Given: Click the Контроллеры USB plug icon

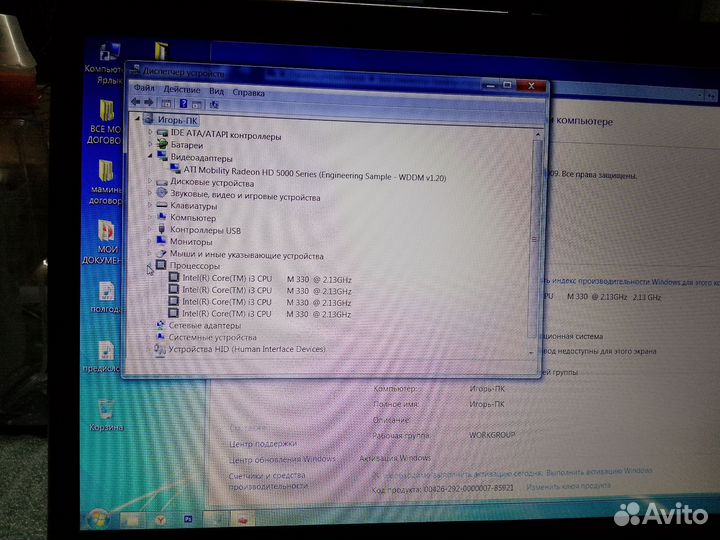Looking at the screenshot, I should (x=161, y=229).
